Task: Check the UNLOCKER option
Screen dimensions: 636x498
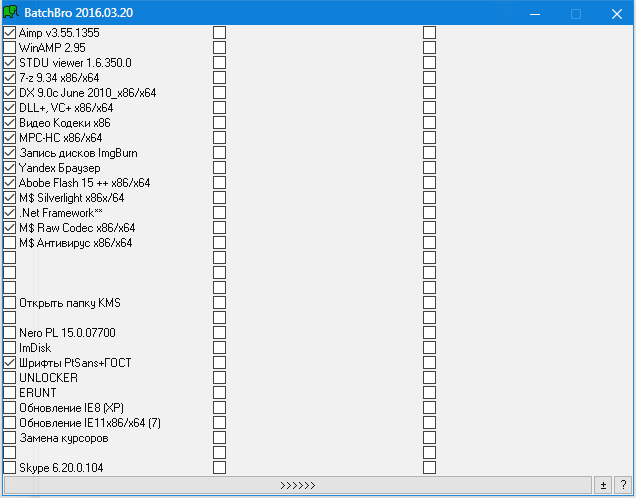Action: point(10,378)
